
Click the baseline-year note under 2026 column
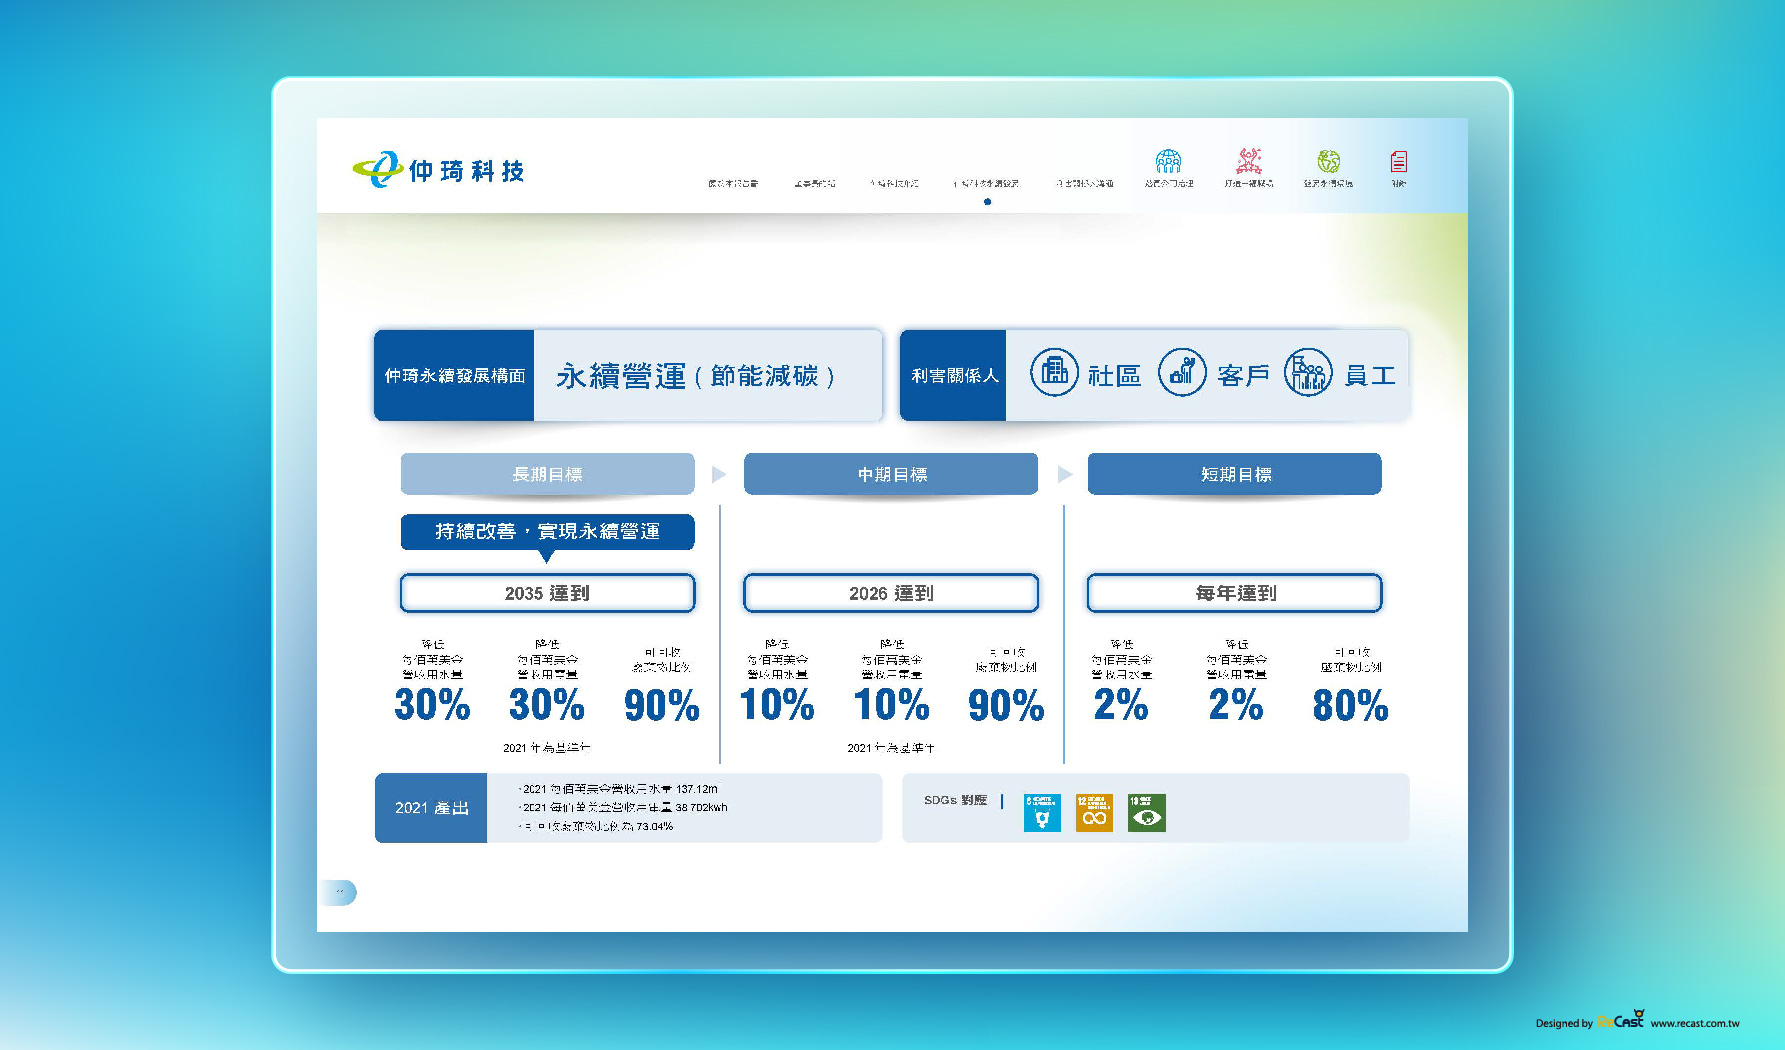[x=891, y=747]
